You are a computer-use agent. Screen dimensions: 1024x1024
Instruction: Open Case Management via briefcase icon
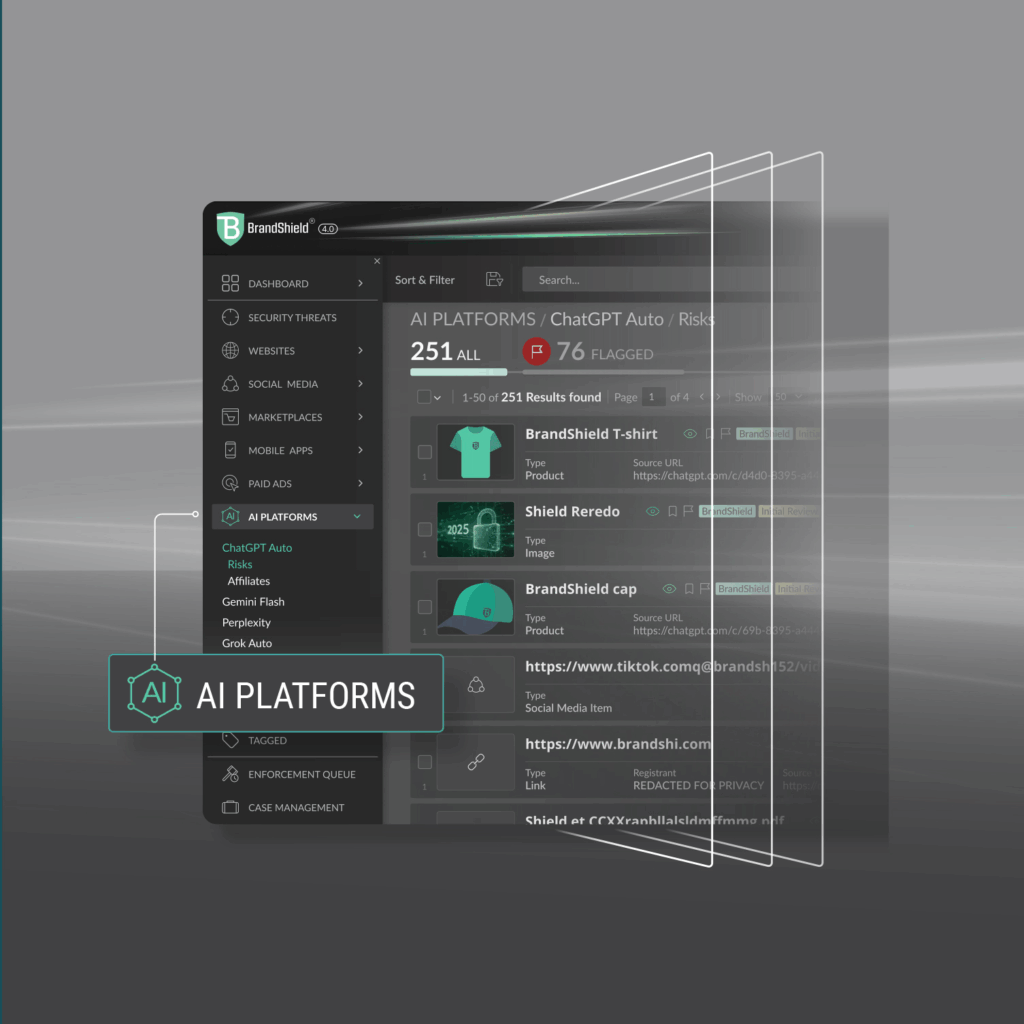(x=230, y=807)
